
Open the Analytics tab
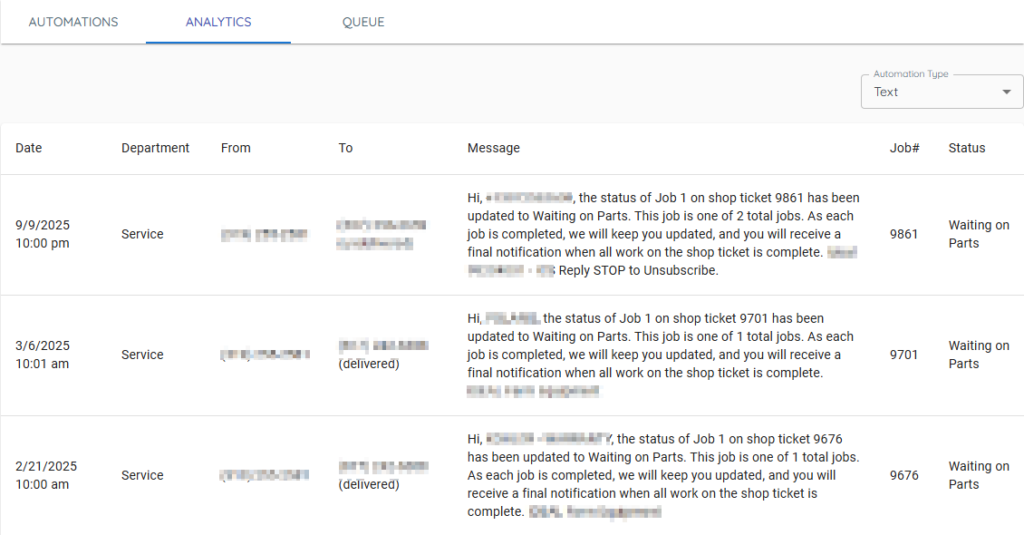point(218,22)
